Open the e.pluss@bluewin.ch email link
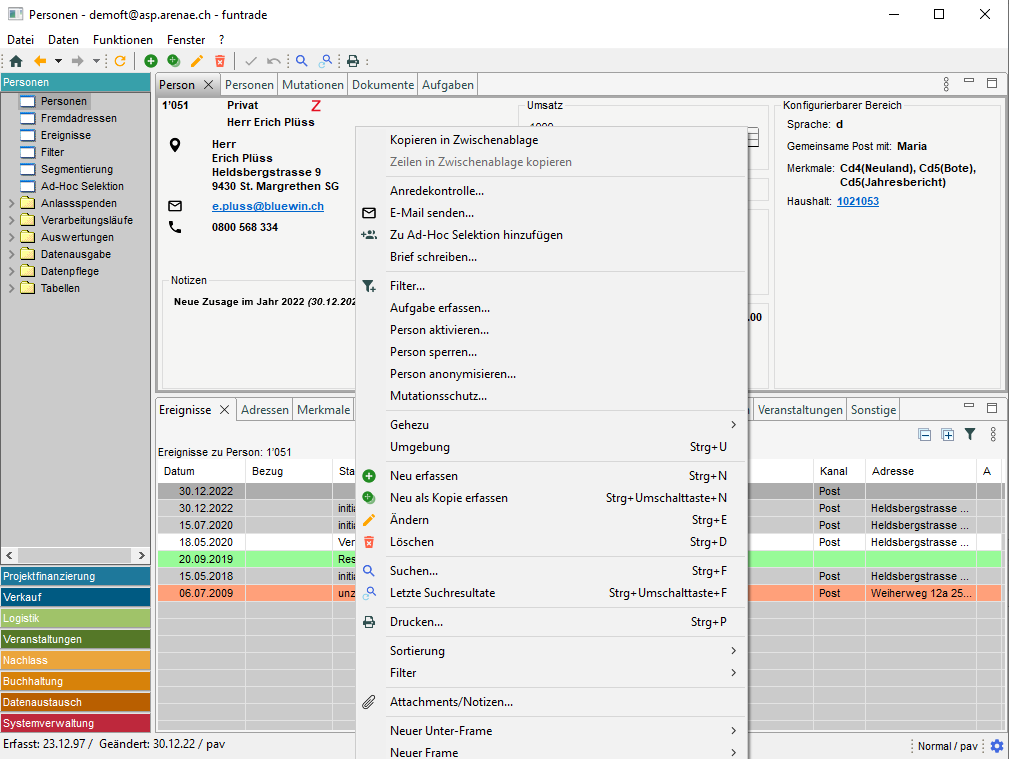The width and height of the screenshot is (1009, 759). pyautogui.click(x=268, y=206)
